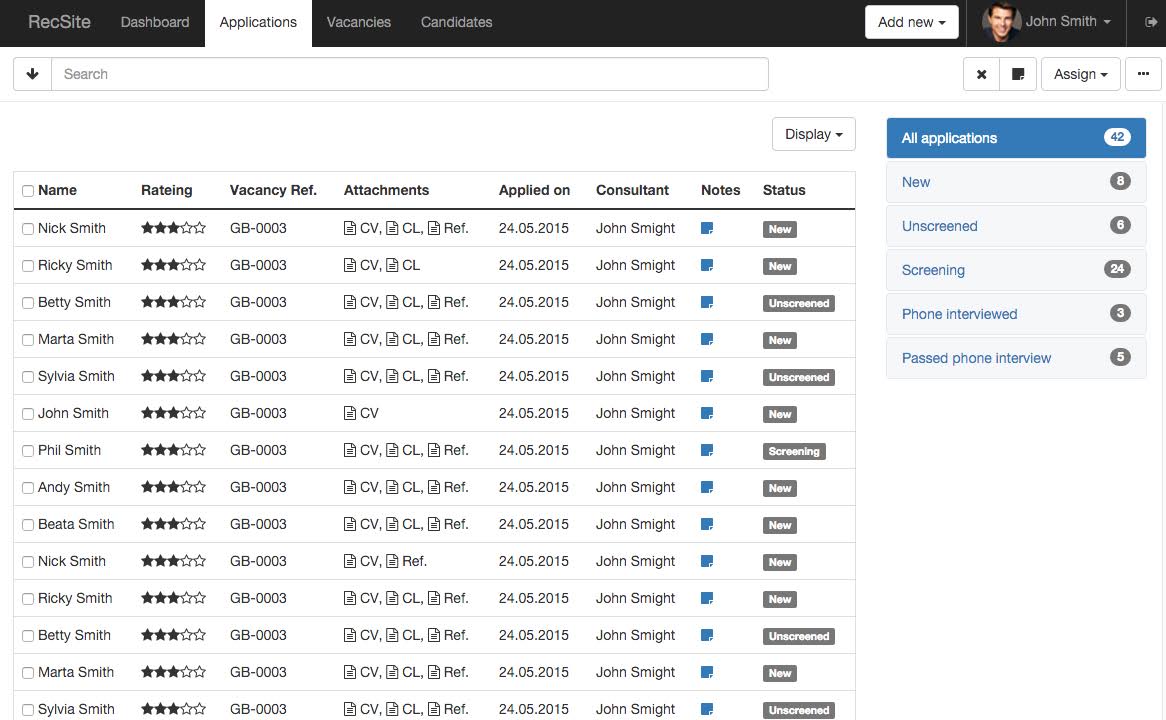Viewport: 1166px width, 720px height.
Task: Filter by Phone interviewed applications
Action: click(959, 314)
